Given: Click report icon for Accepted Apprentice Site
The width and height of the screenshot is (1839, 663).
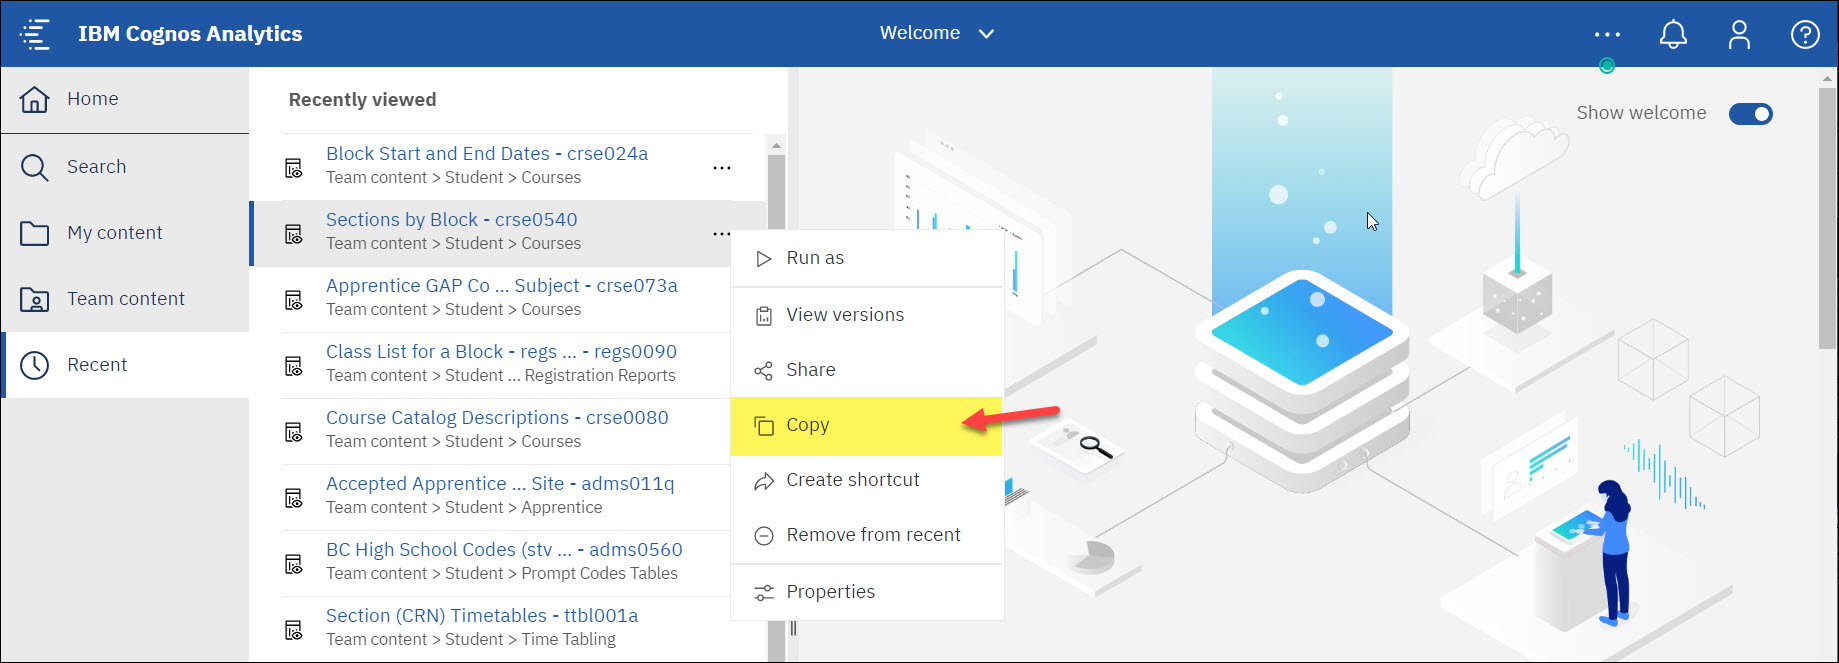Looking at the screenshot, I should [294, 498].
